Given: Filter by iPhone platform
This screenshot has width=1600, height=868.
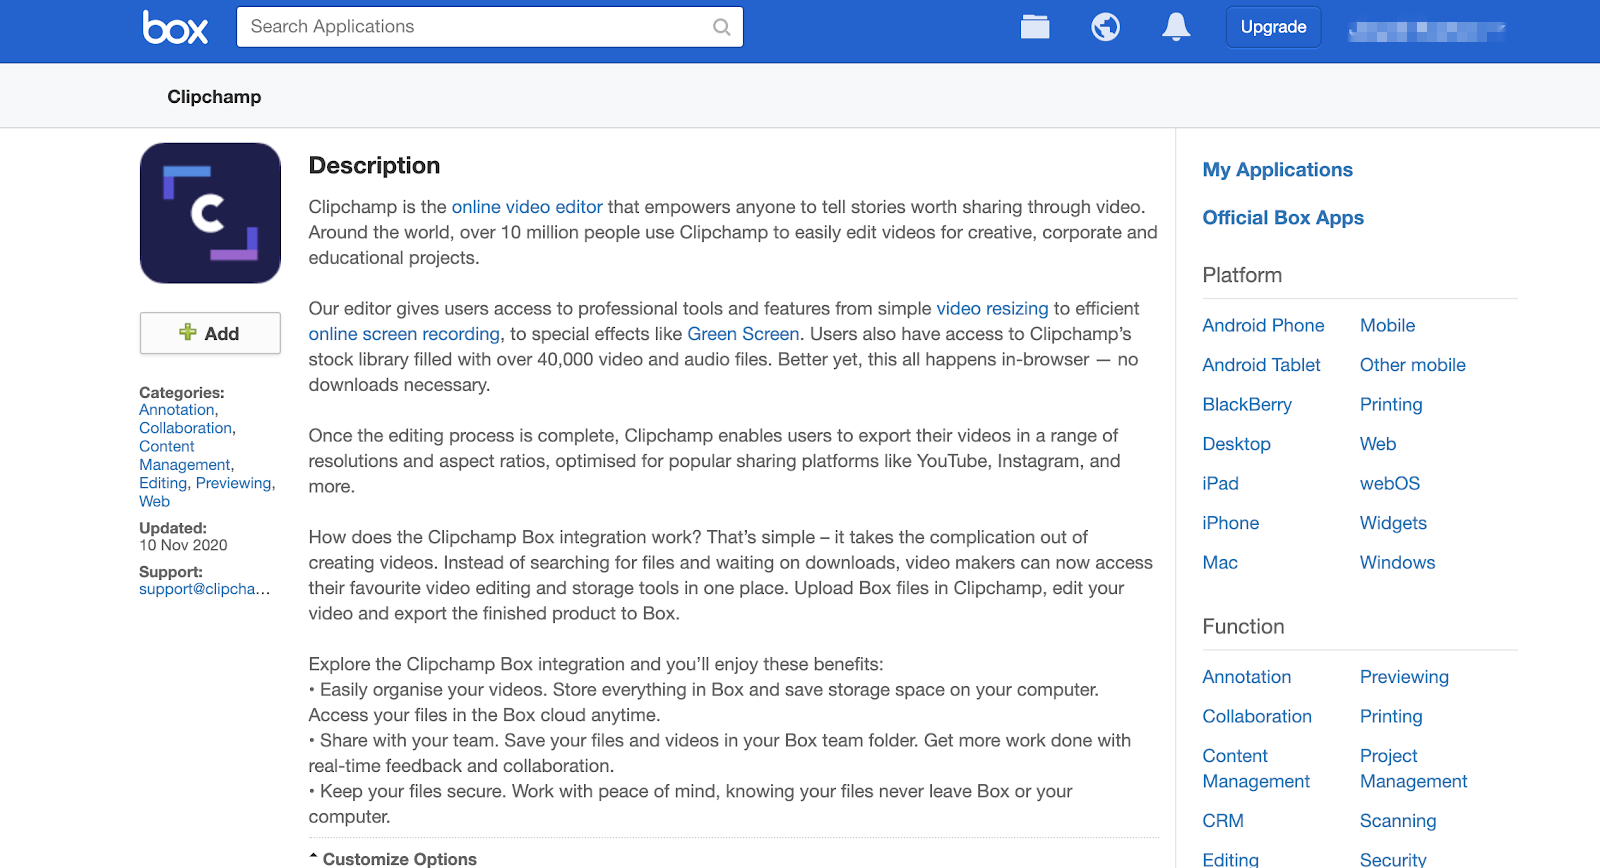Looking at the screenshot, I should [x=1230, y=523].
